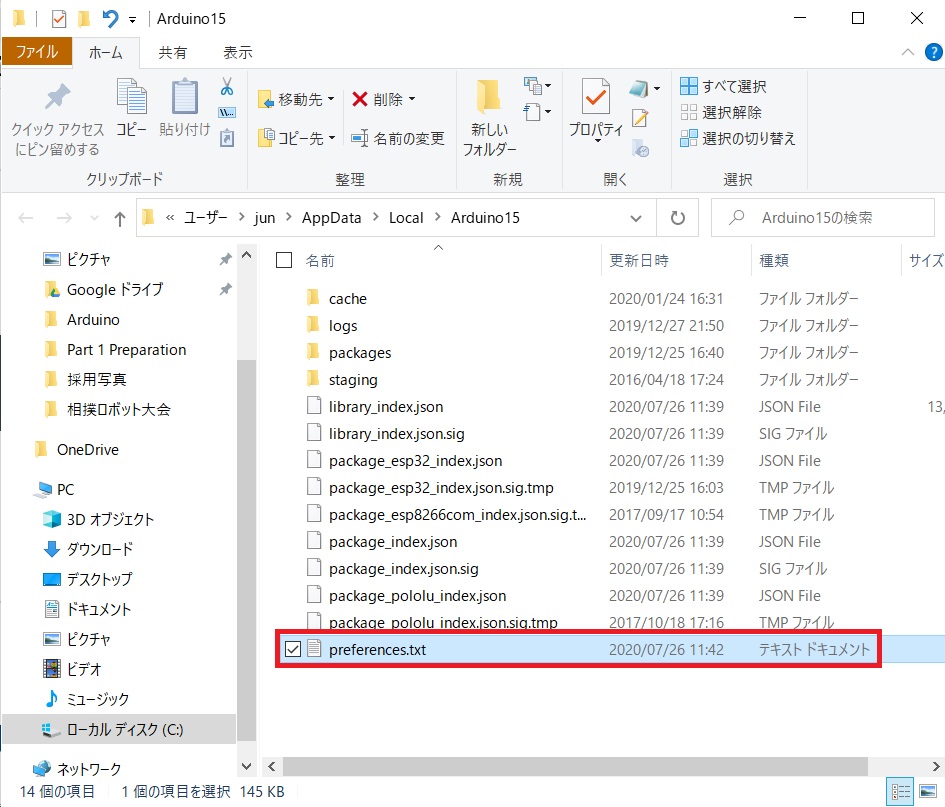Click the Copy path icon in clipboard group
The height and width of the screenshot is (807, 945).
coord(227,113)
